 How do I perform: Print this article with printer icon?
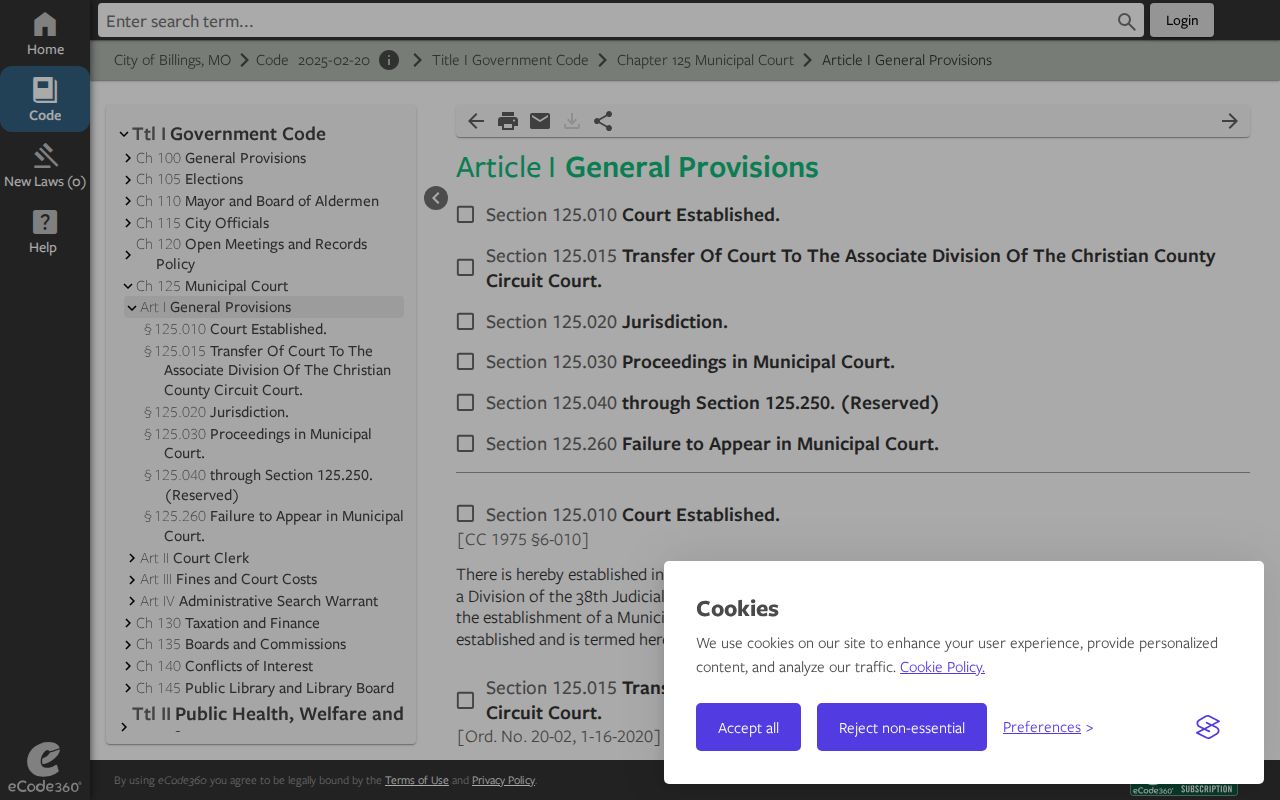coord(508,121)
